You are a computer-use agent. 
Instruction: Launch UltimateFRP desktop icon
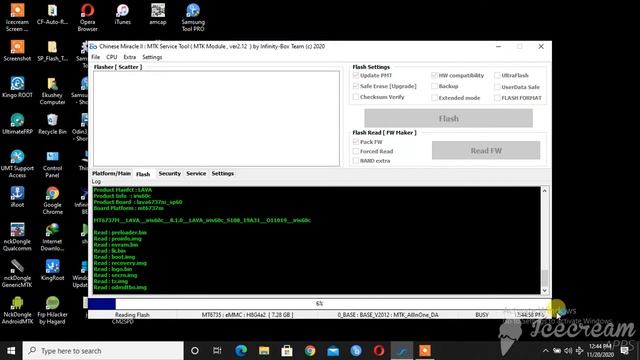pyautogui.click(x=17, y=124)
